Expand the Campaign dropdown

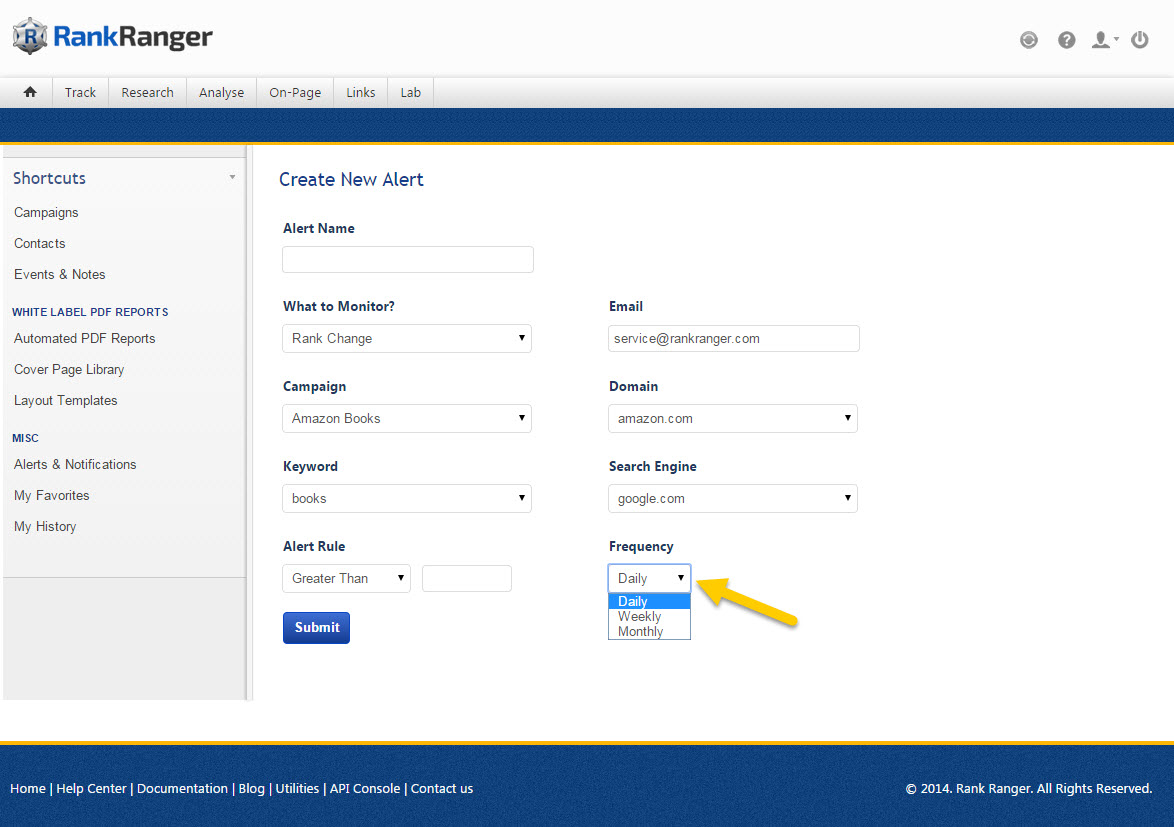(406, 418)
